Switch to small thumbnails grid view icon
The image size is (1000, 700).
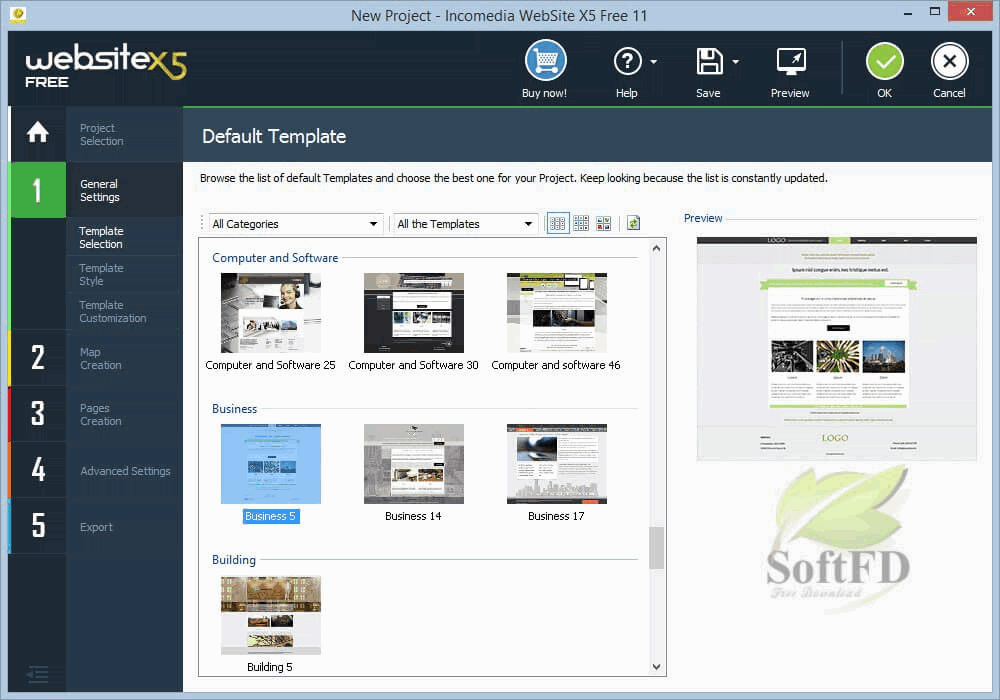[581, 223]
